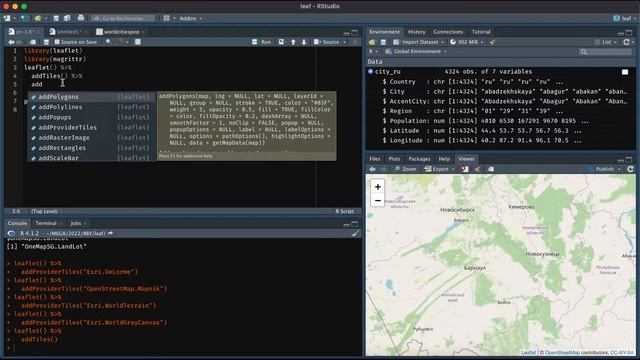Click the Re-run previous code icon

pyautogui.click(x=281, y=42)
